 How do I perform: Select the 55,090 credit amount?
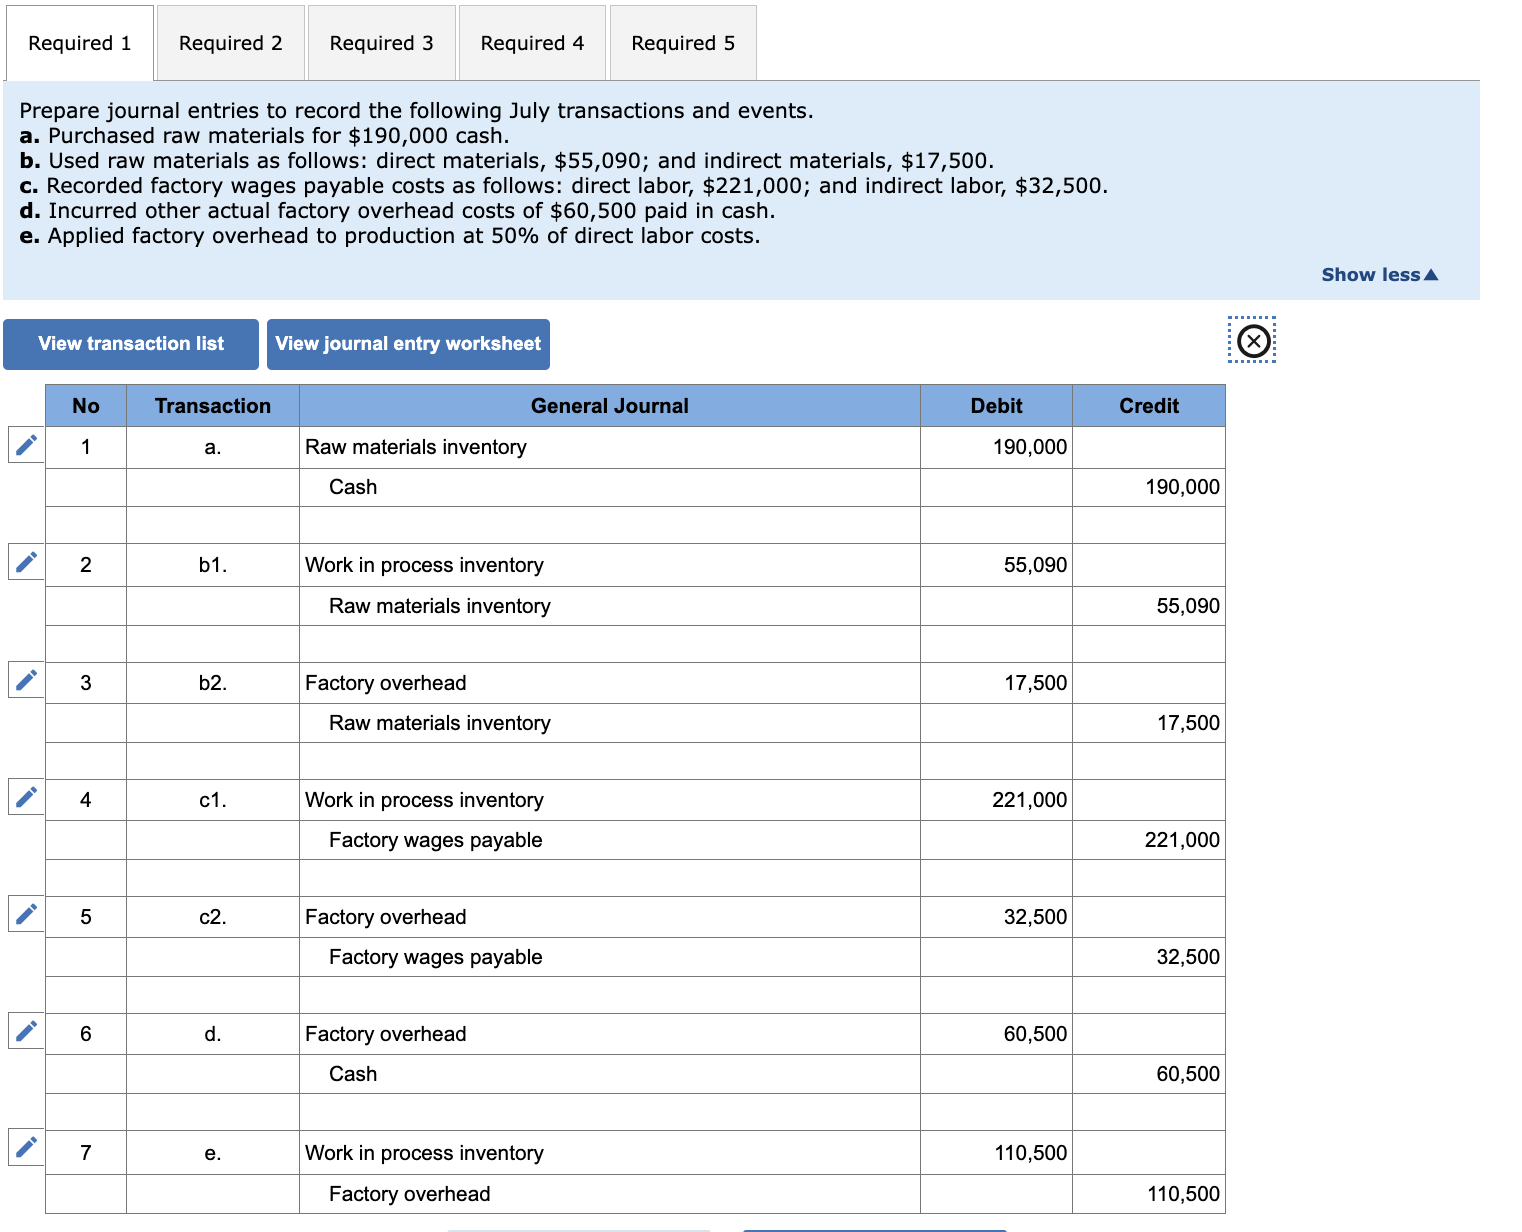tap(1149, 606)
